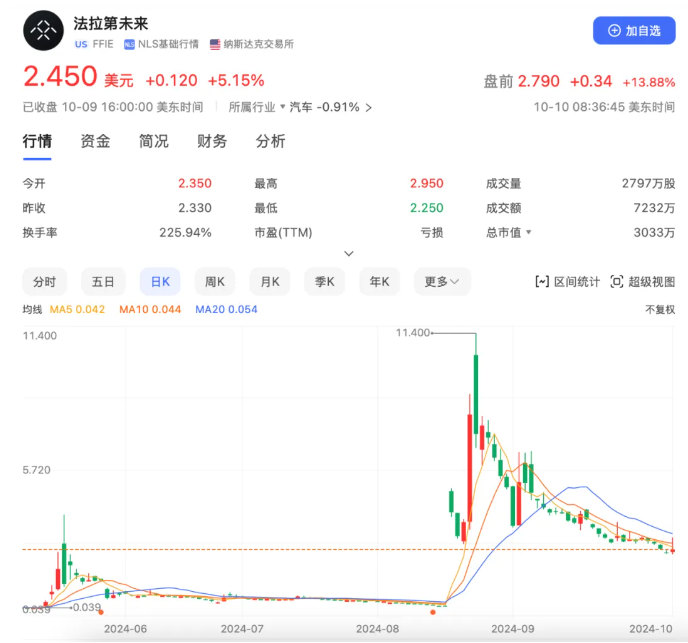Select the 分时 chart period
688x643 pixels.
pos(44,282)
